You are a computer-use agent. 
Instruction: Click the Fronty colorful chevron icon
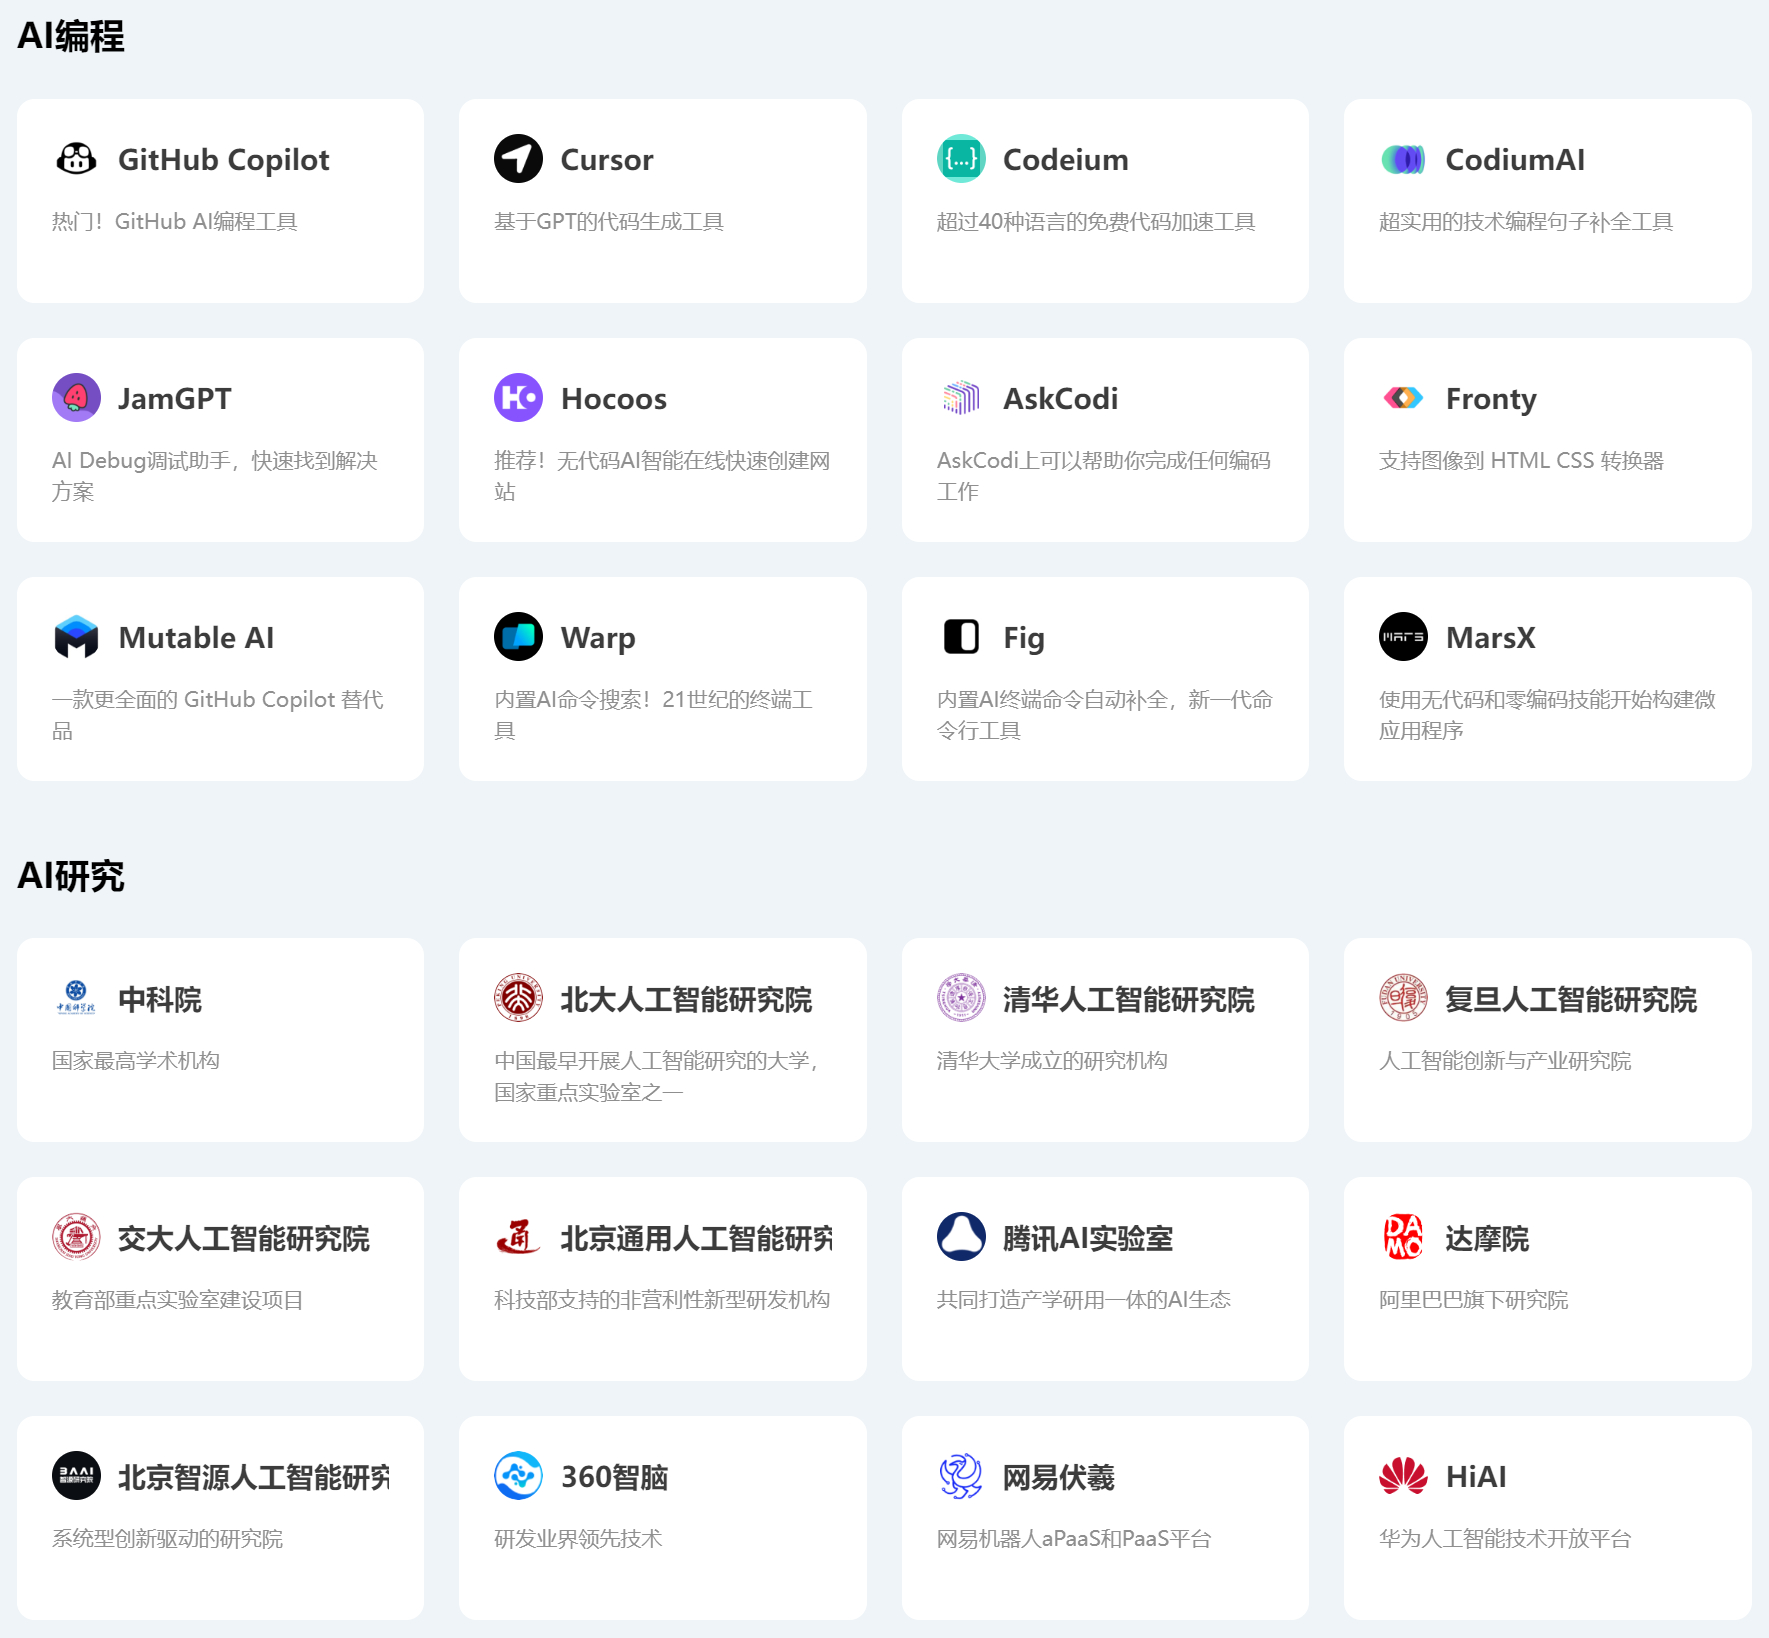point(1403,398)
